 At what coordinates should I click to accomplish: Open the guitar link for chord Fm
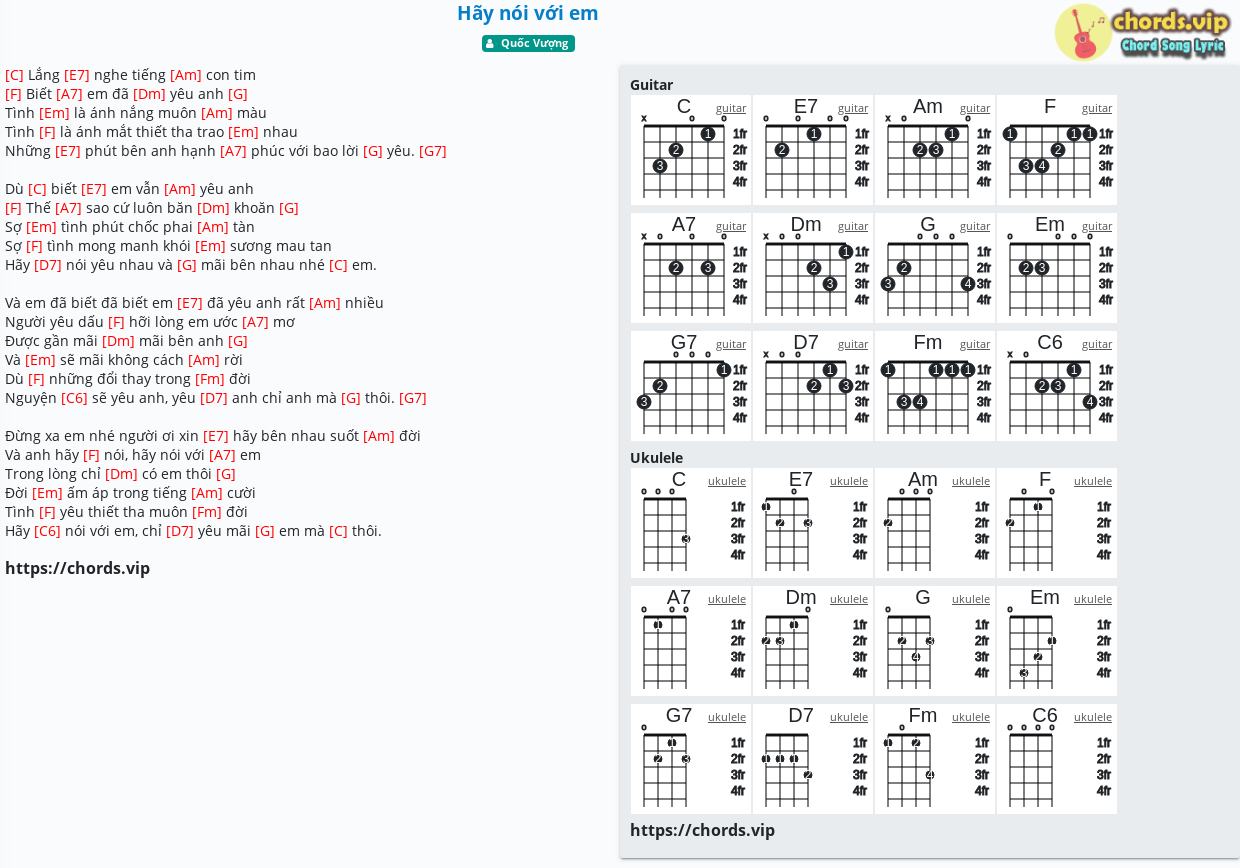click(975, 344)
